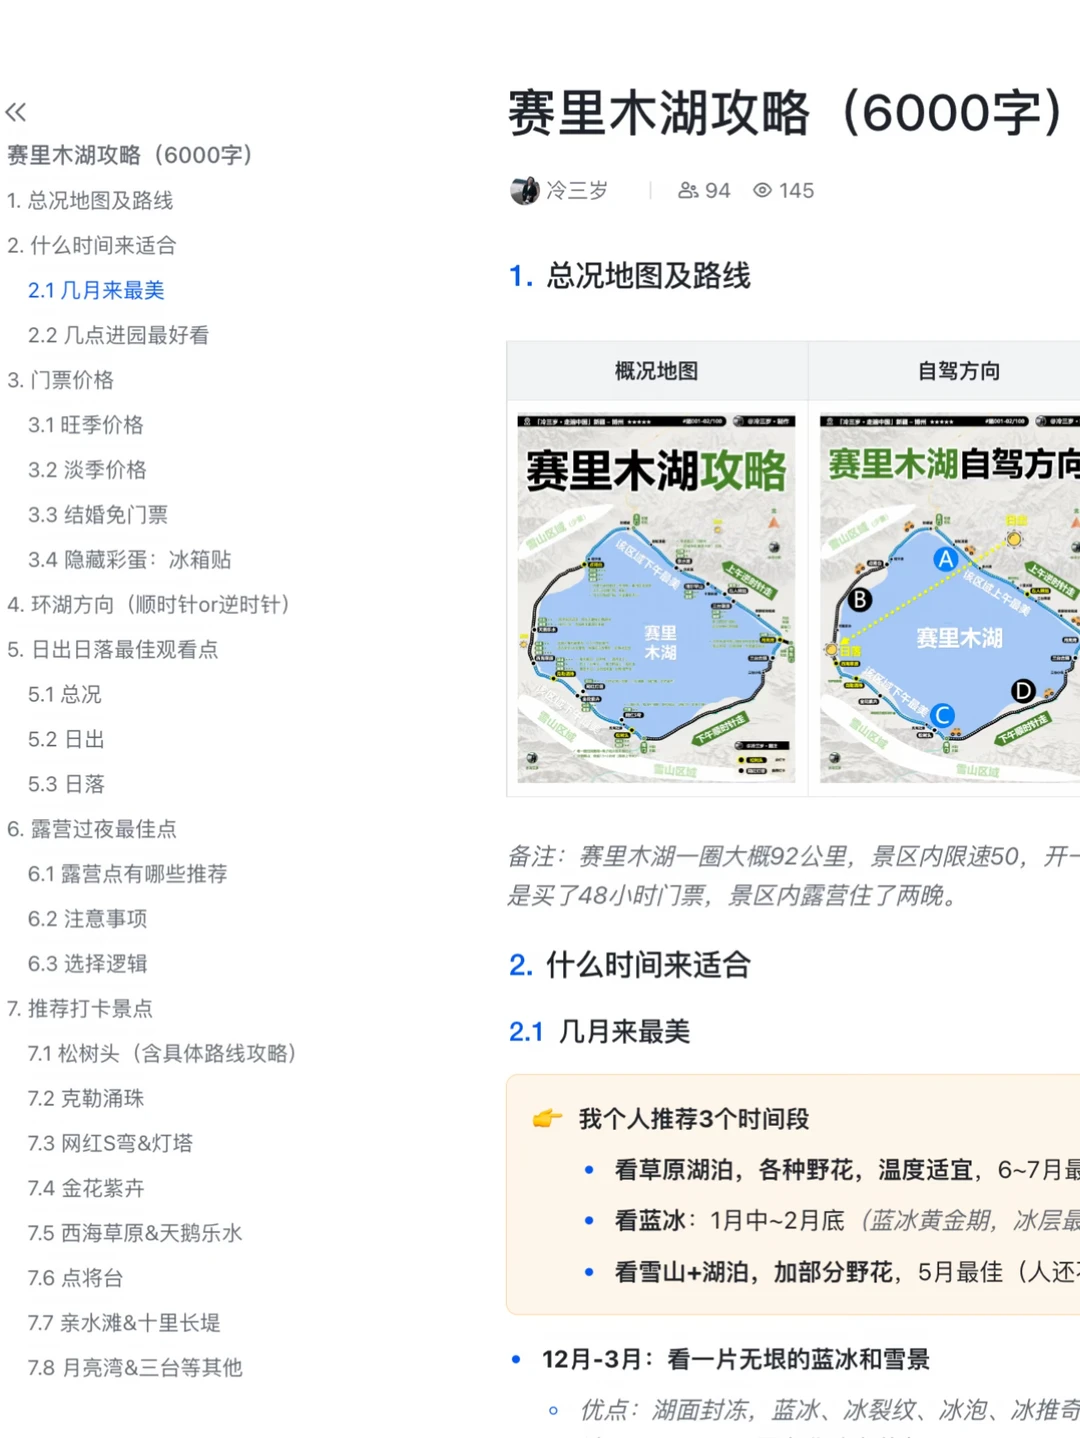Click the pointing-hand emoji in callout
The height and width of the screenshot is (1438, 1080).
click(x=547, y=1118)
